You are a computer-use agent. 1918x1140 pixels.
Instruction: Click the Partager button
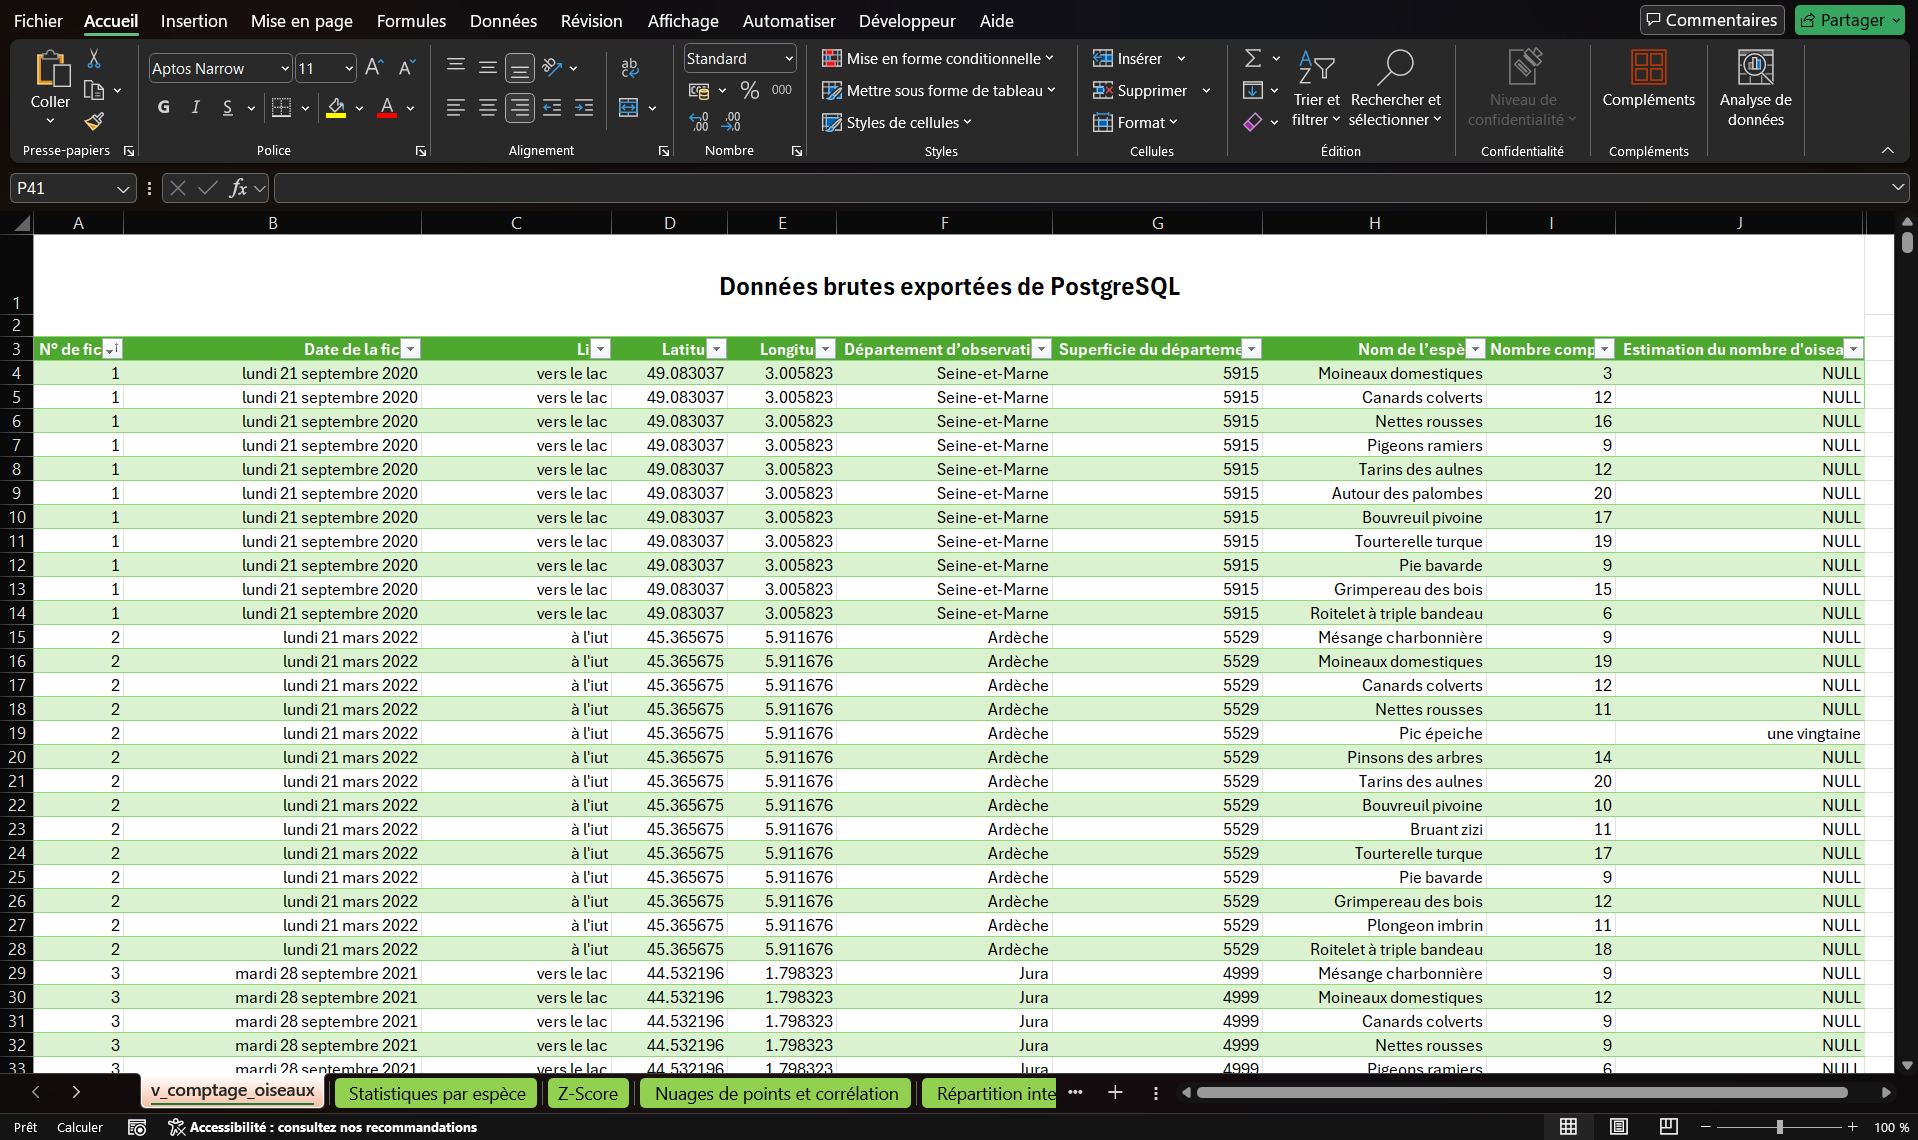coord(1849,19)
